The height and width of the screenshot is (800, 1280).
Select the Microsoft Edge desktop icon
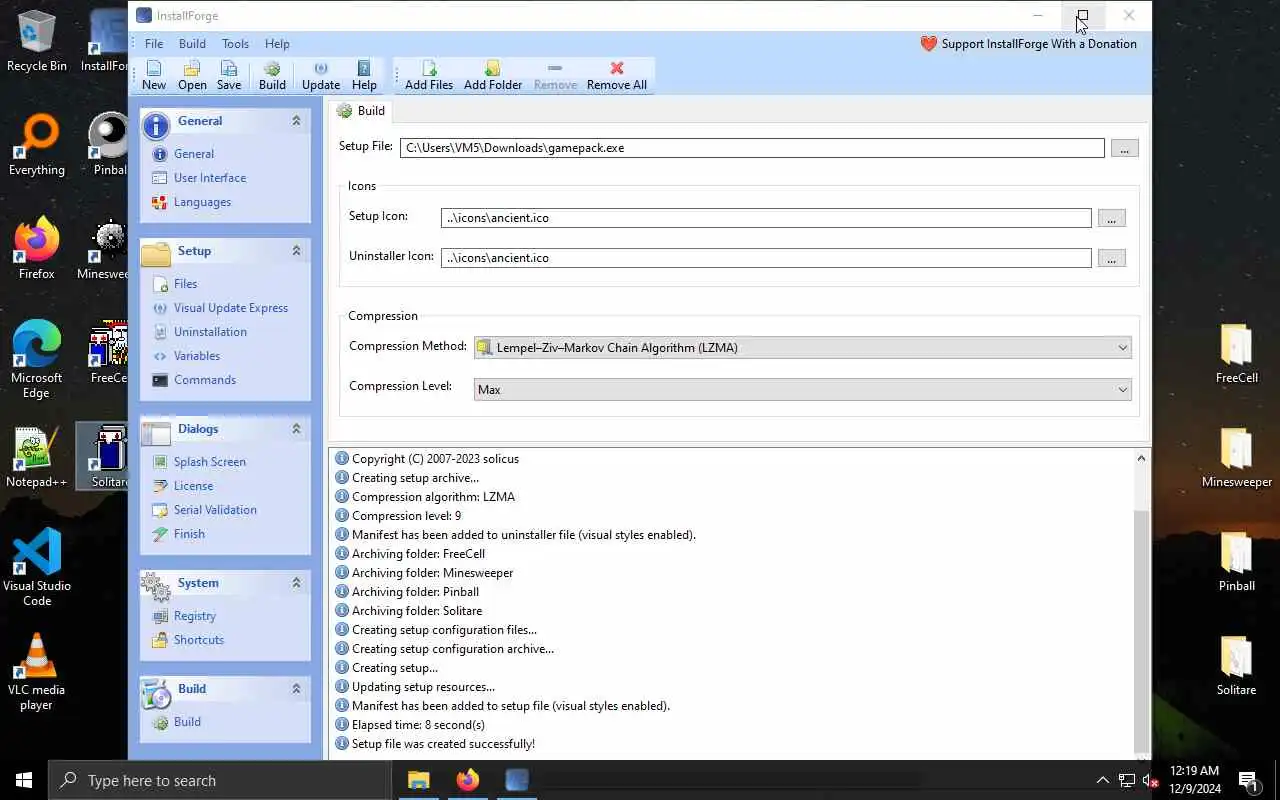[x=37, y=360]
